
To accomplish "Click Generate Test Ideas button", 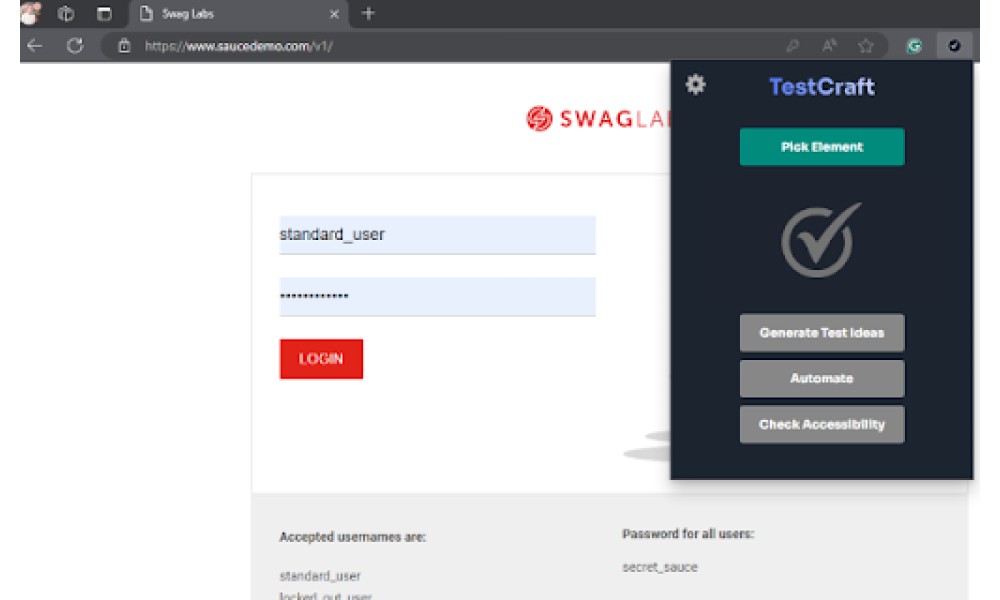I will click(x=821, y=332).
